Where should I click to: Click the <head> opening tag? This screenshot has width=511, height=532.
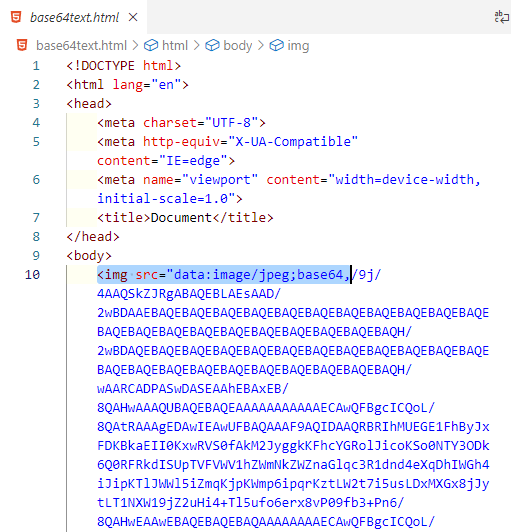click(x=89, y=103)
